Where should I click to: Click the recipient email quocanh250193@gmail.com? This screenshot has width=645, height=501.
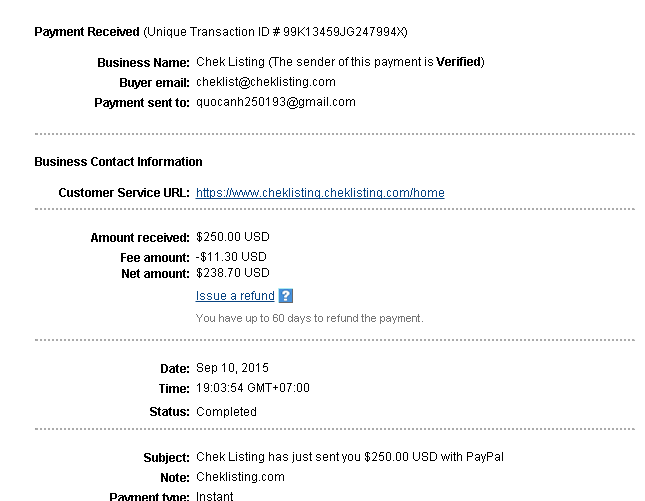point(276,102)
